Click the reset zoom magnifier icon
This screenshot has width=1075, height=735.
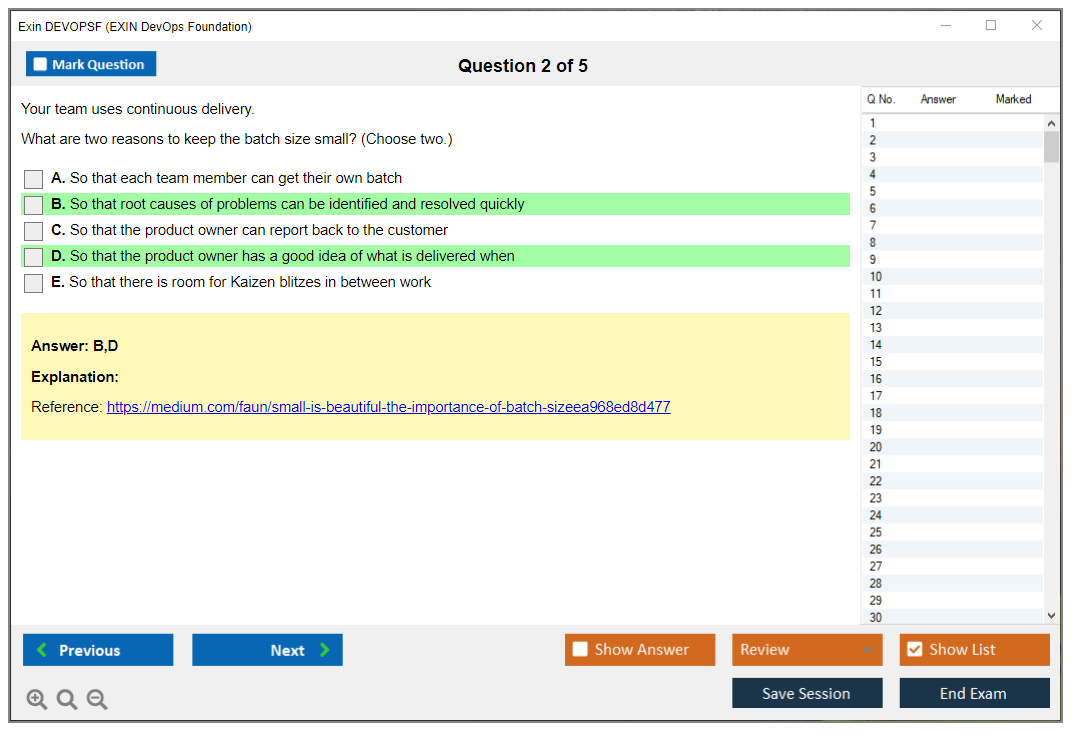pyautogui.click(x=67, y=700)
